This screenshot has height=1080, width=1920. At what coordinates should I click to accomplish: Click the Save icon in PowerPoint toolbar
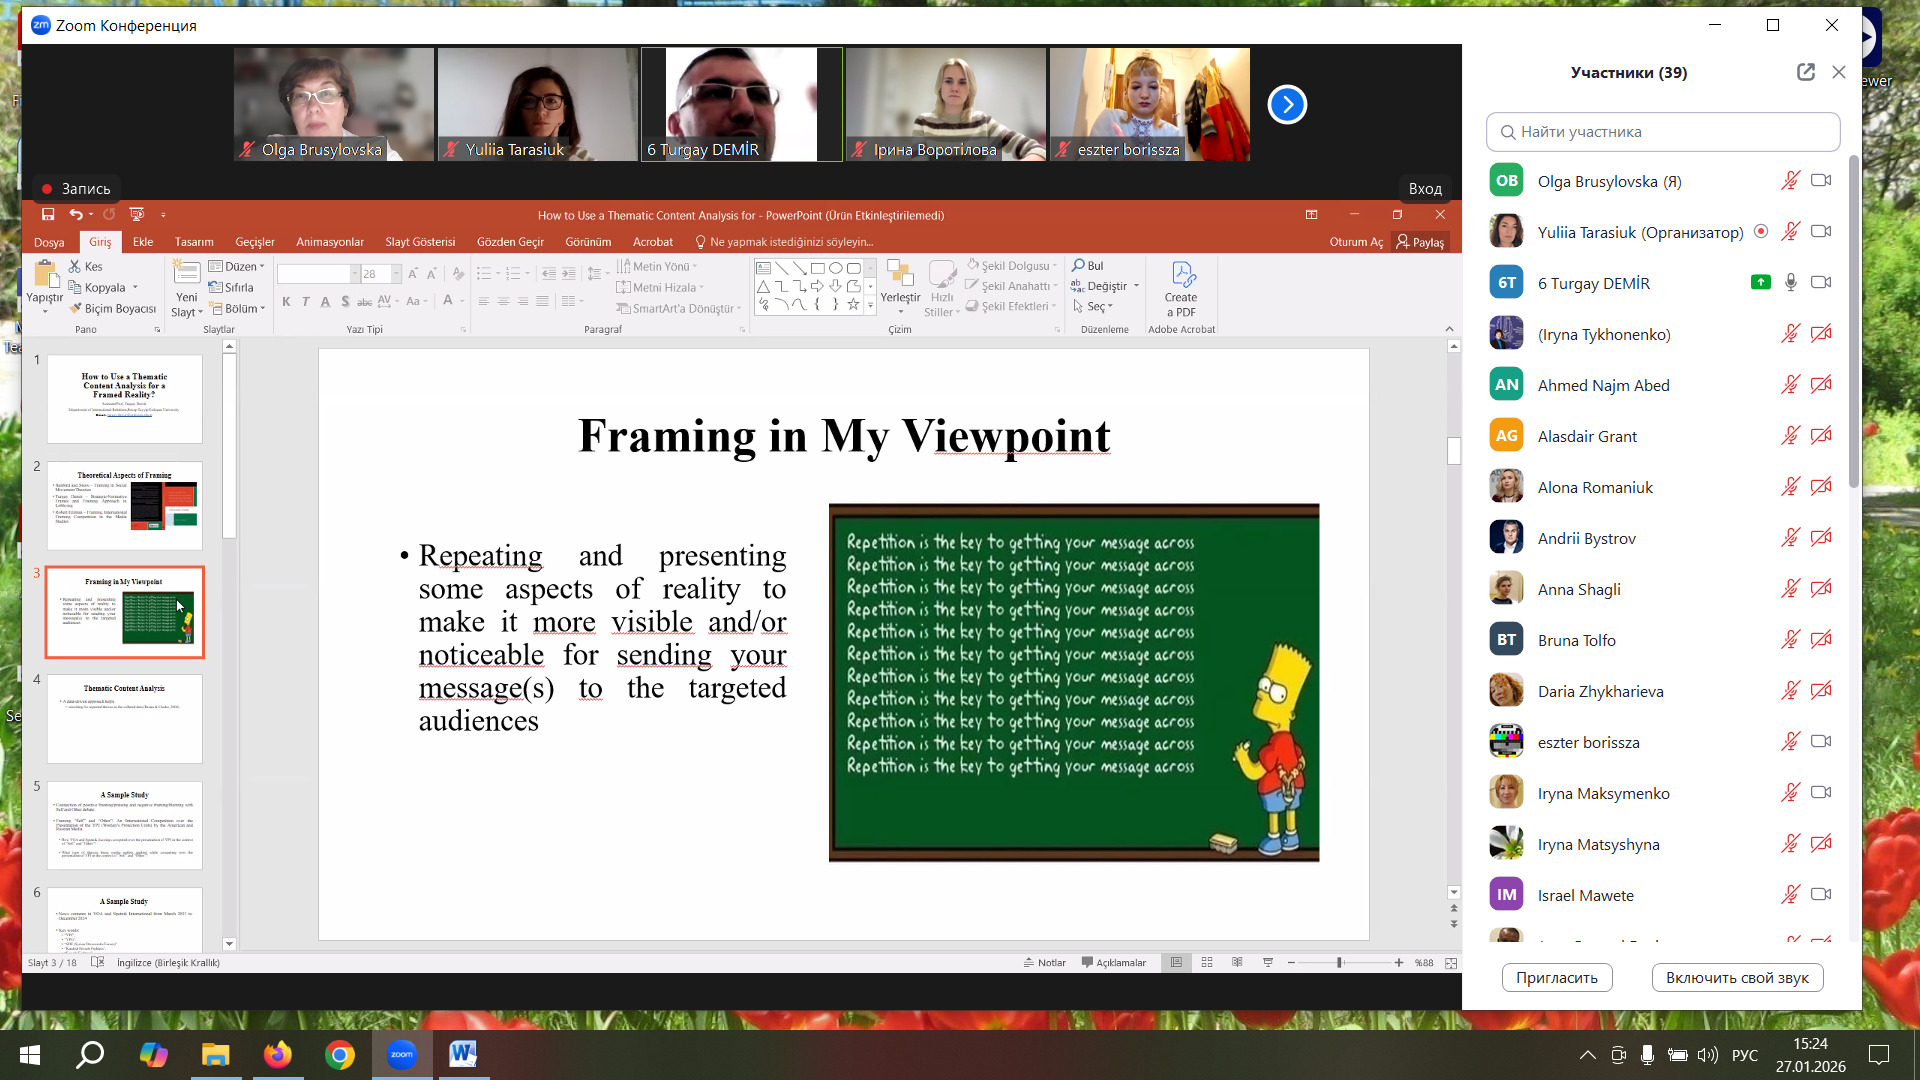coord(48,214)
